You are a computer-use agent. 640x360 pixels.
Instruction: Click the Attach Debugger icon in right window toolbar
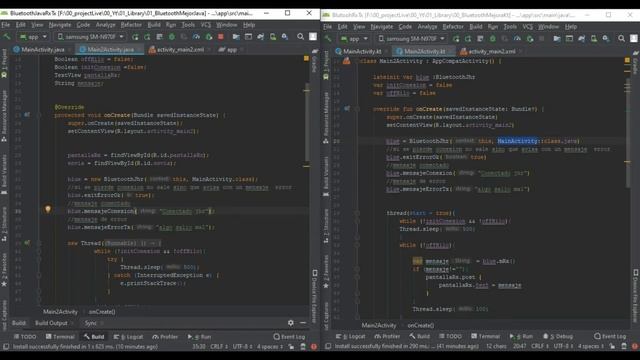pyautogui.click(x=529, y=38)
